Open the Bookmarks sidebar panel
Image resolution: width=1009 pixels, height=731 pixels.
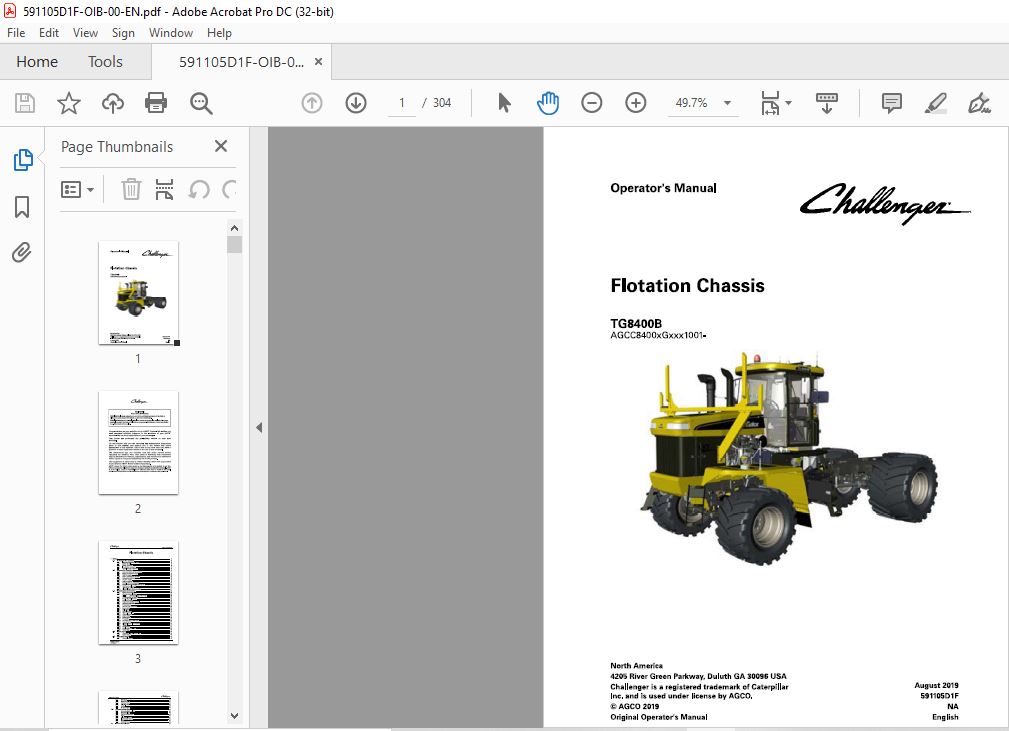(22, 207)
